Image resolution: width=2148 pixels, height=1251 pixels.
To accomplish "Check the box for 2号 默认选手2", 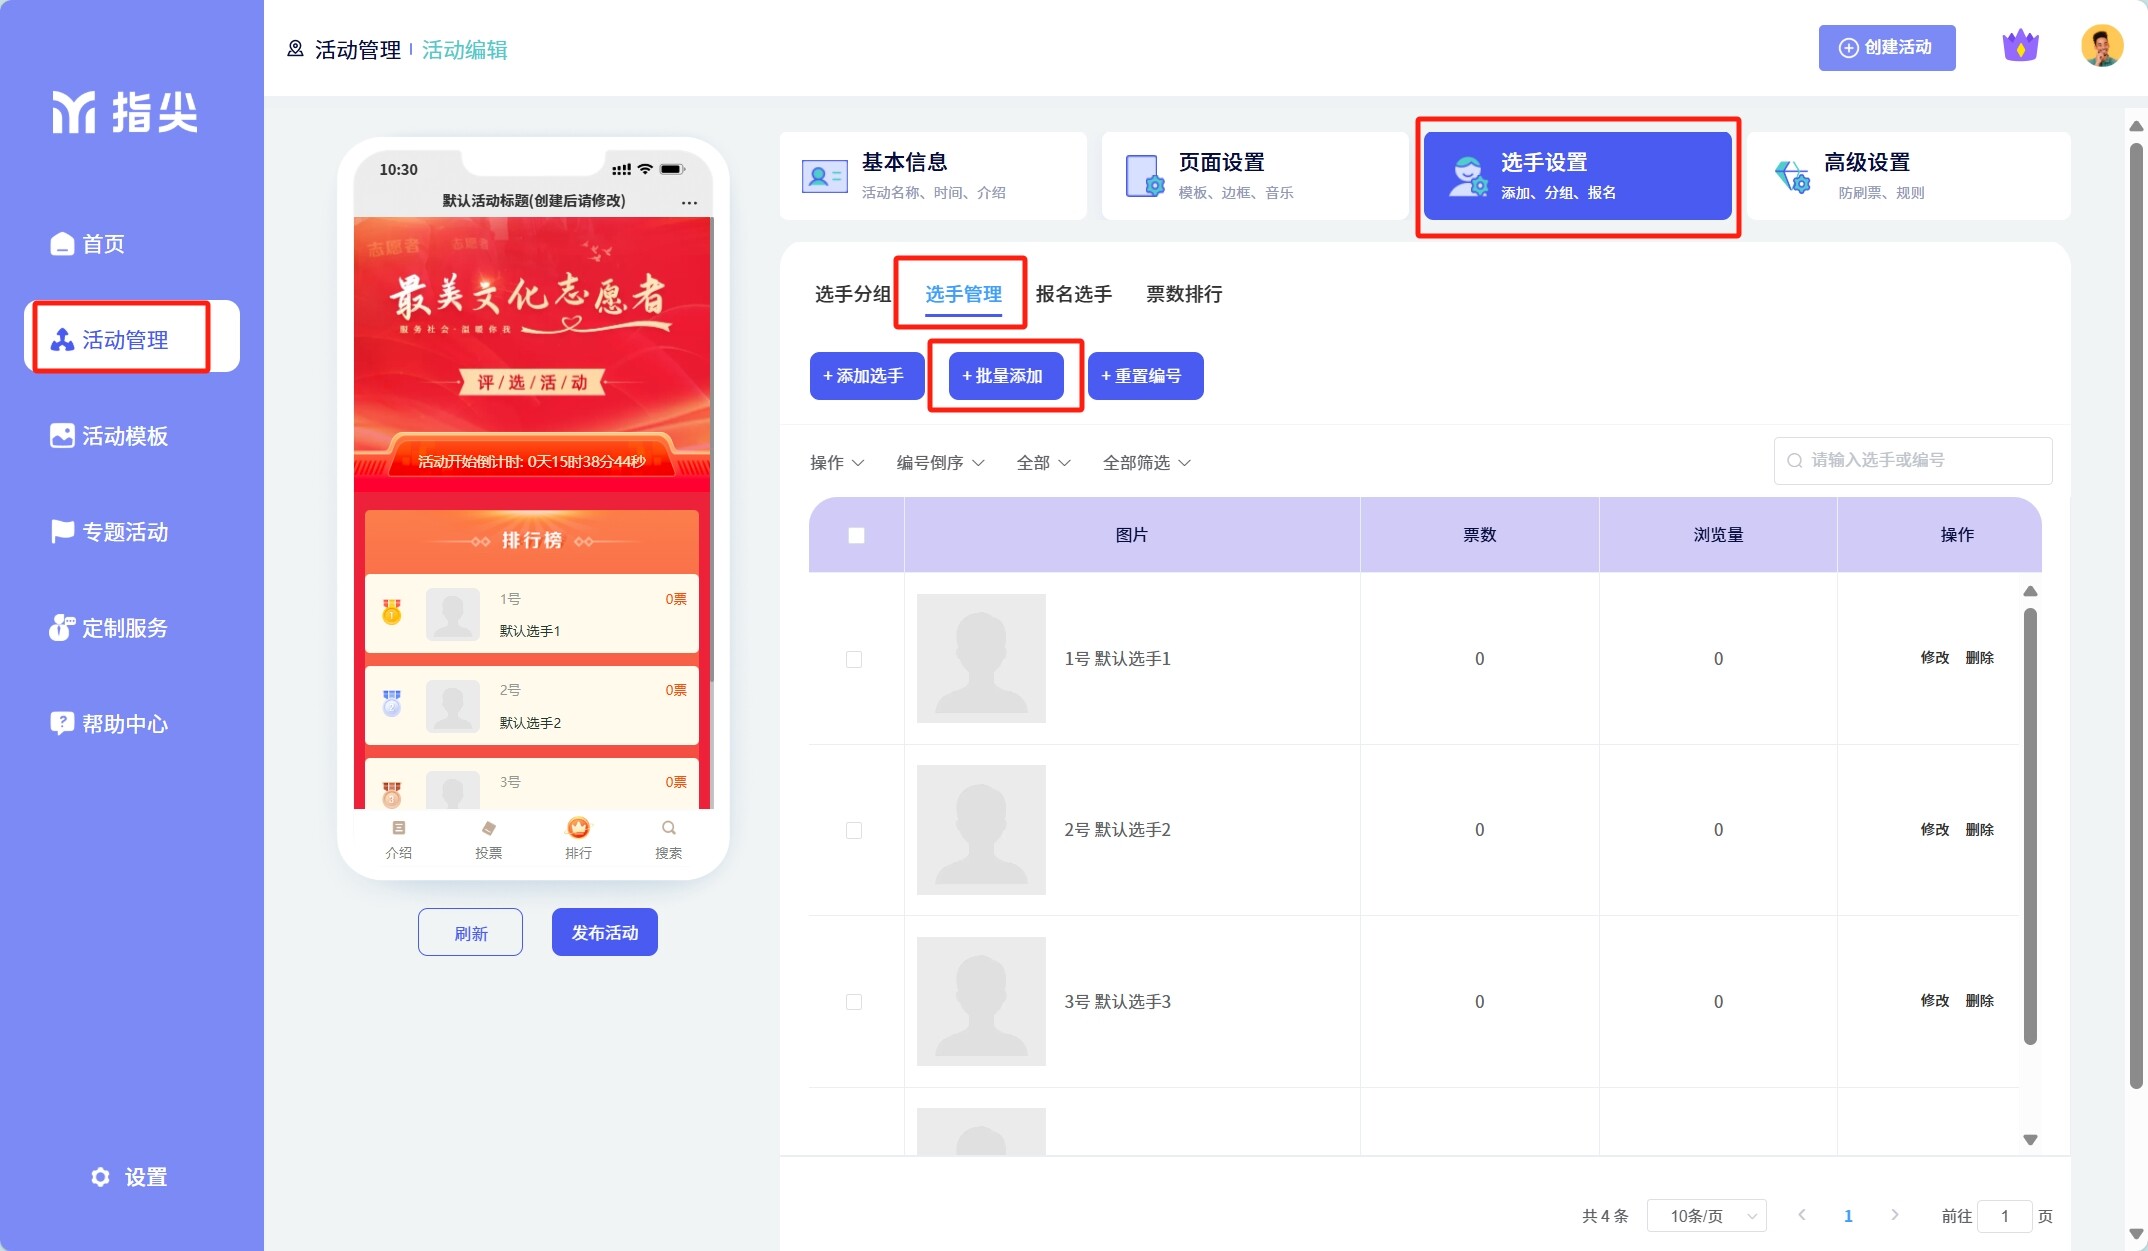I will tap(854, 830).
